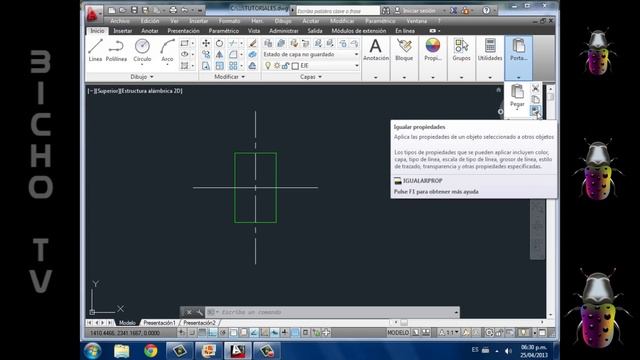640x360 pixels.
Task: Click the Trim tool in the Modificar panel
Action: coord(232,43)
